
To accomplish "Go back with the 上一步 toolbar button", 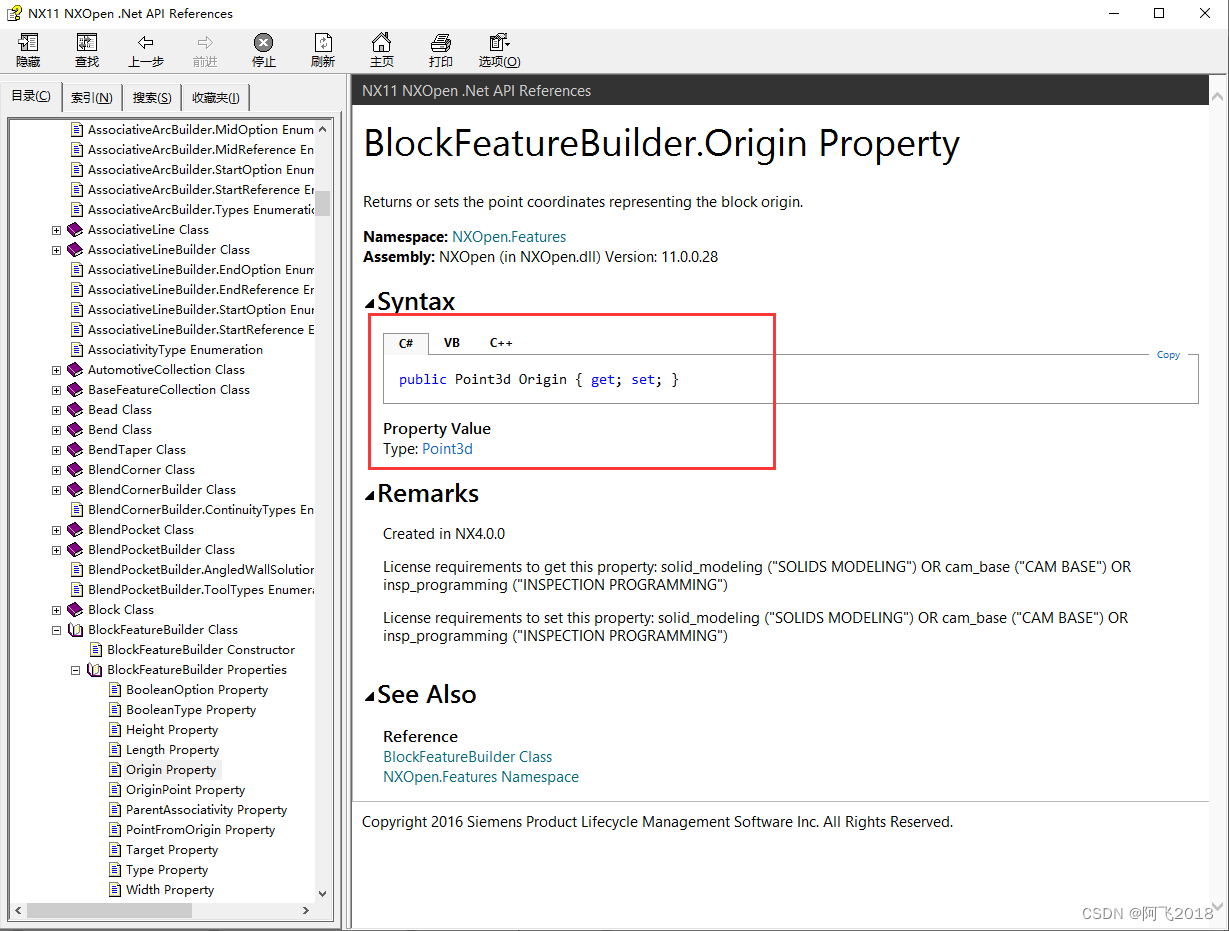I will pyautogui.click(x=146, y=50).
